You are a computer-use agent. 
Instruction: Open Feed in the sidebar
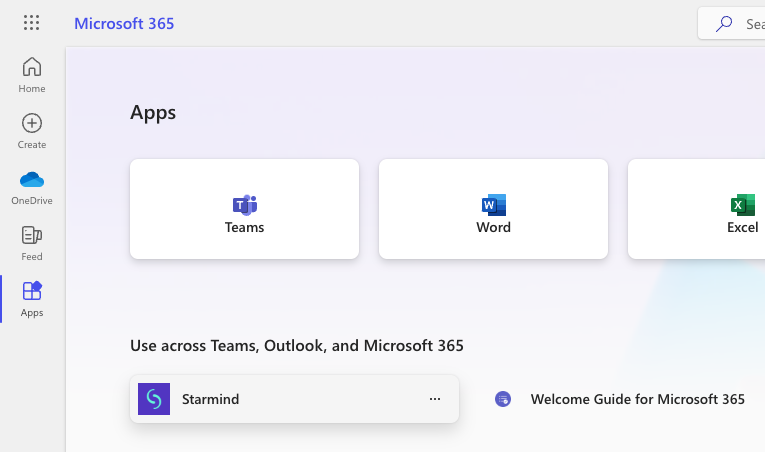(32, 243)
